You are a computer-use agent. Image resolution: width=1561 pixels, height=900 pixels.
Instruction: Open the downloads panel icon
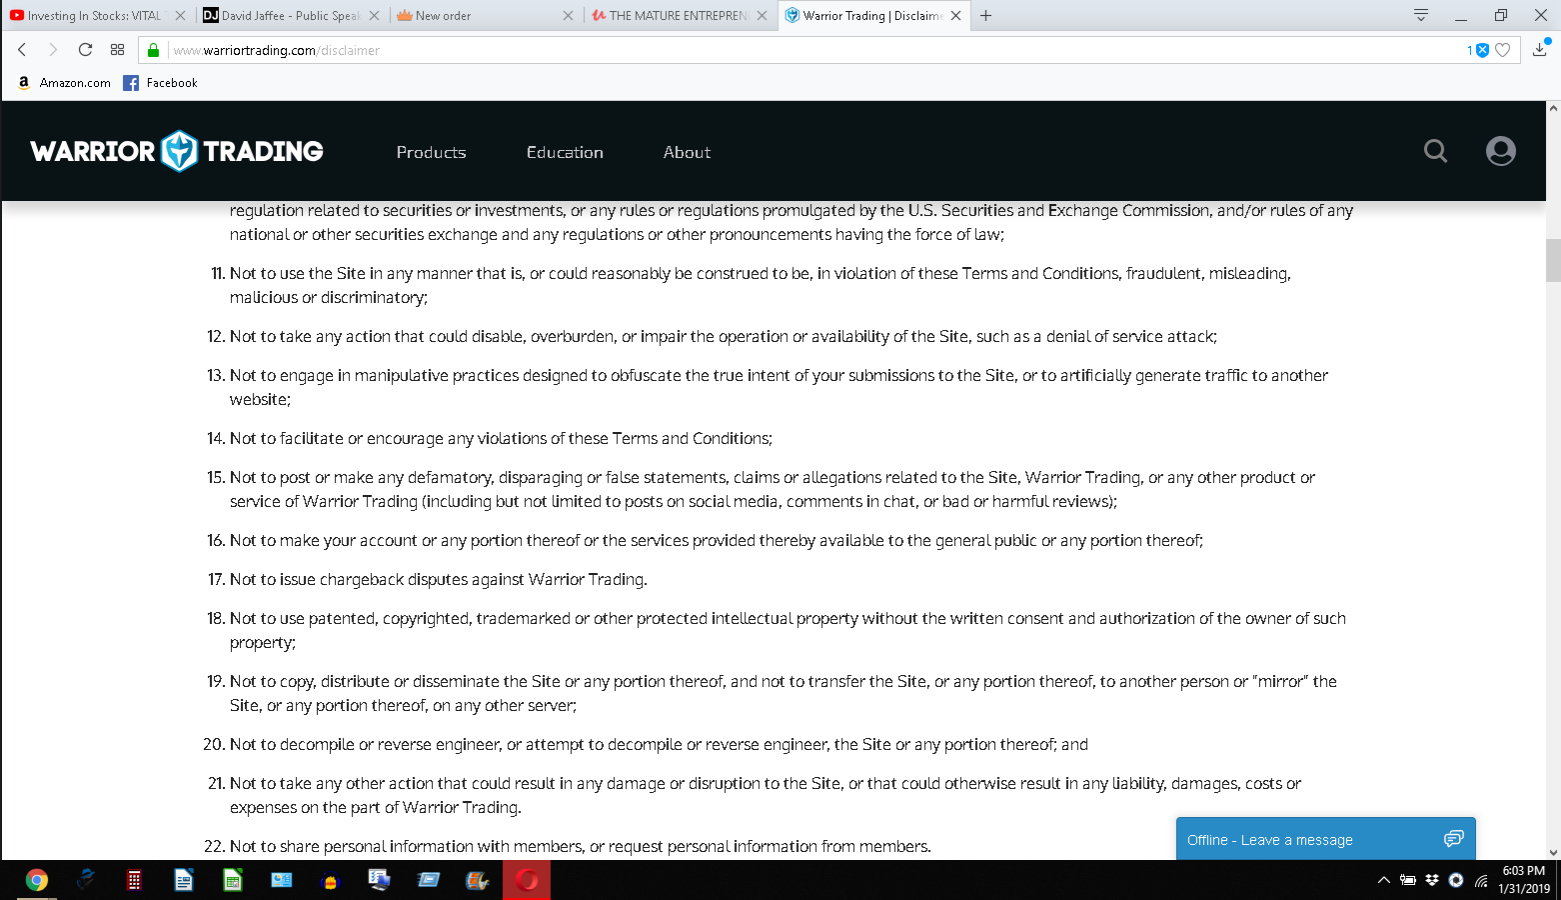point(1540,49)
